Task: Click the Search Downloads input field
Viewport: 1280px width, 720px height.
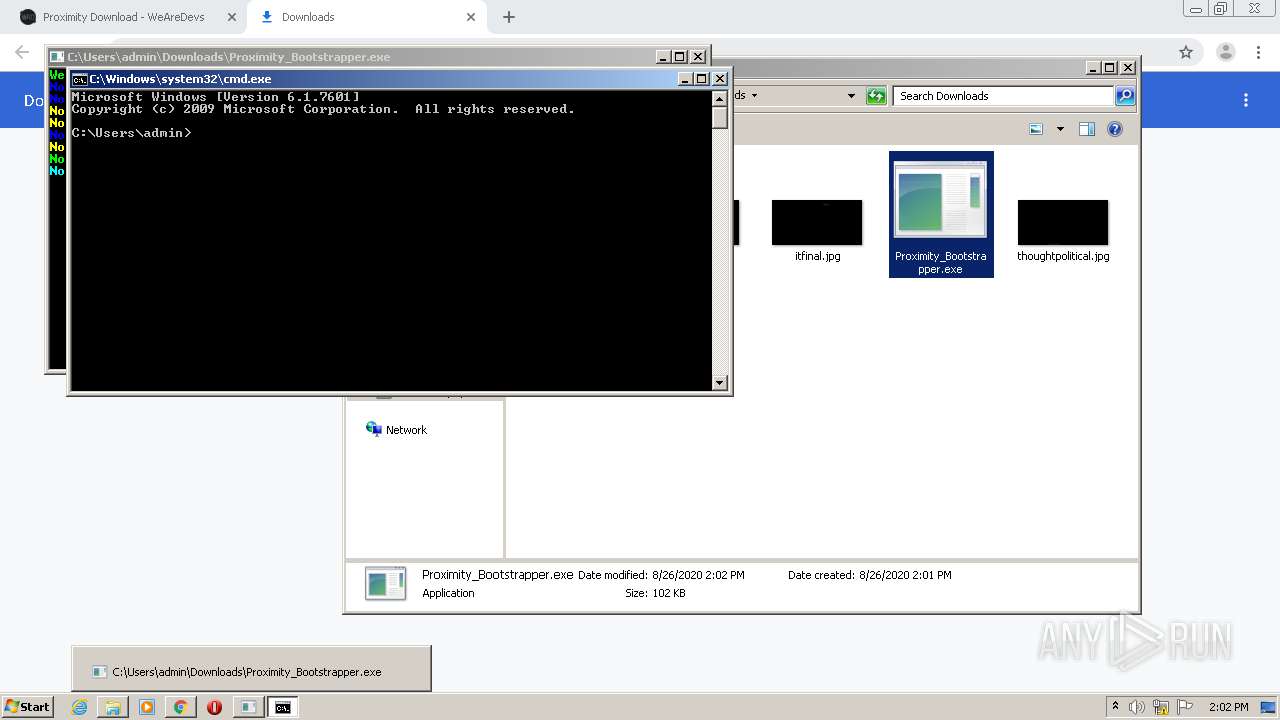Action: pos(1003,96)
